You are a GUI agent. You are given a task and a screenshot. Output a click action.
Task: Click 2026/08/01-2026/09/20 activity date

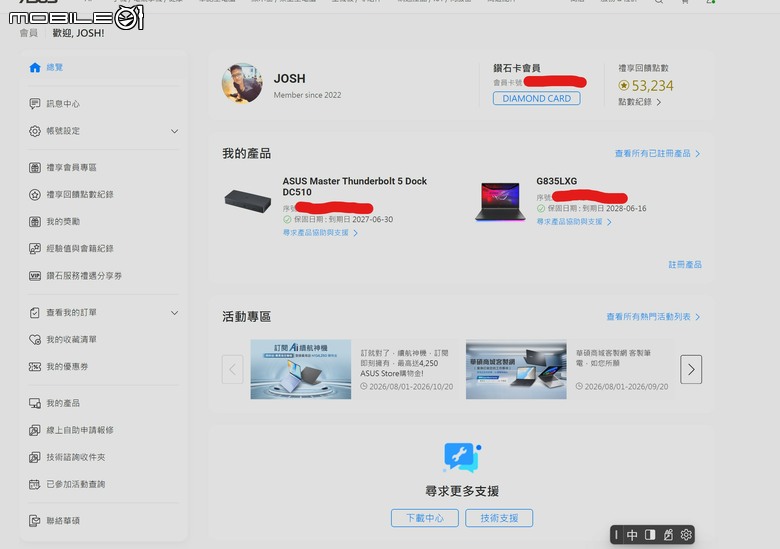coord(626,387)
